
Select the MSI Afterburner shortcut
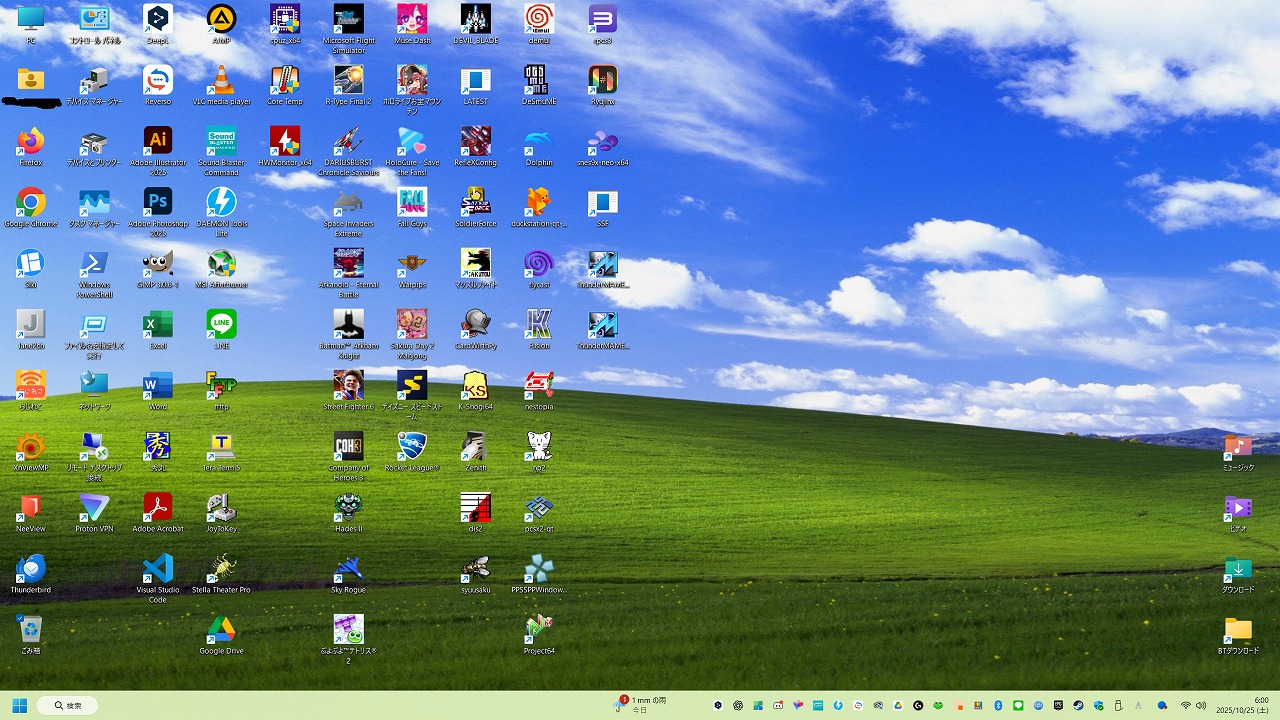point(221,263)
